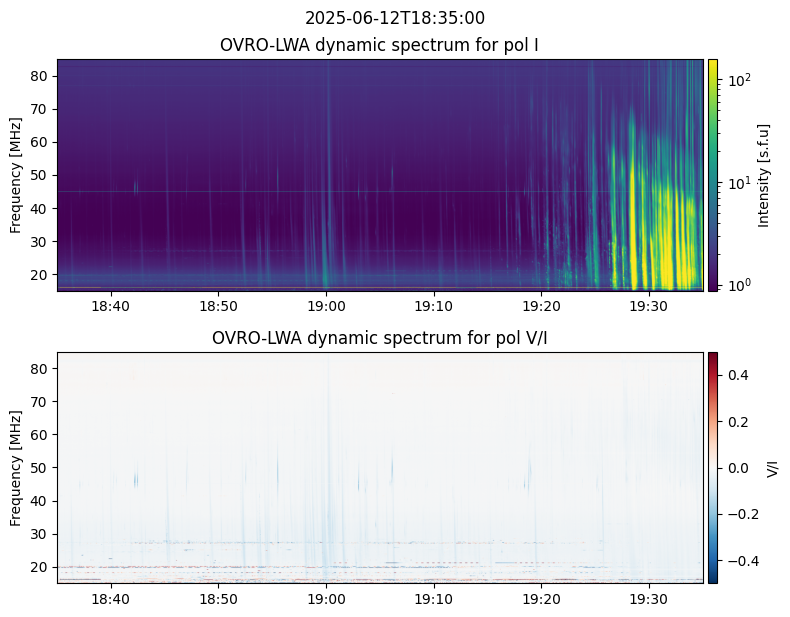Image resolution: width=790 pixels, height=617 pixels.
Task: Select the pol V/I dynamic spectrum title
Action: [x=380, y=338]
